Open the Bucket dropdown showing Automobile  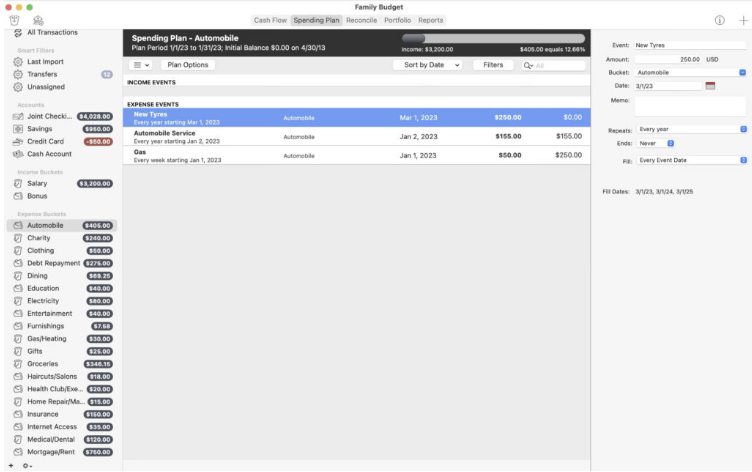tap(690, 72)
